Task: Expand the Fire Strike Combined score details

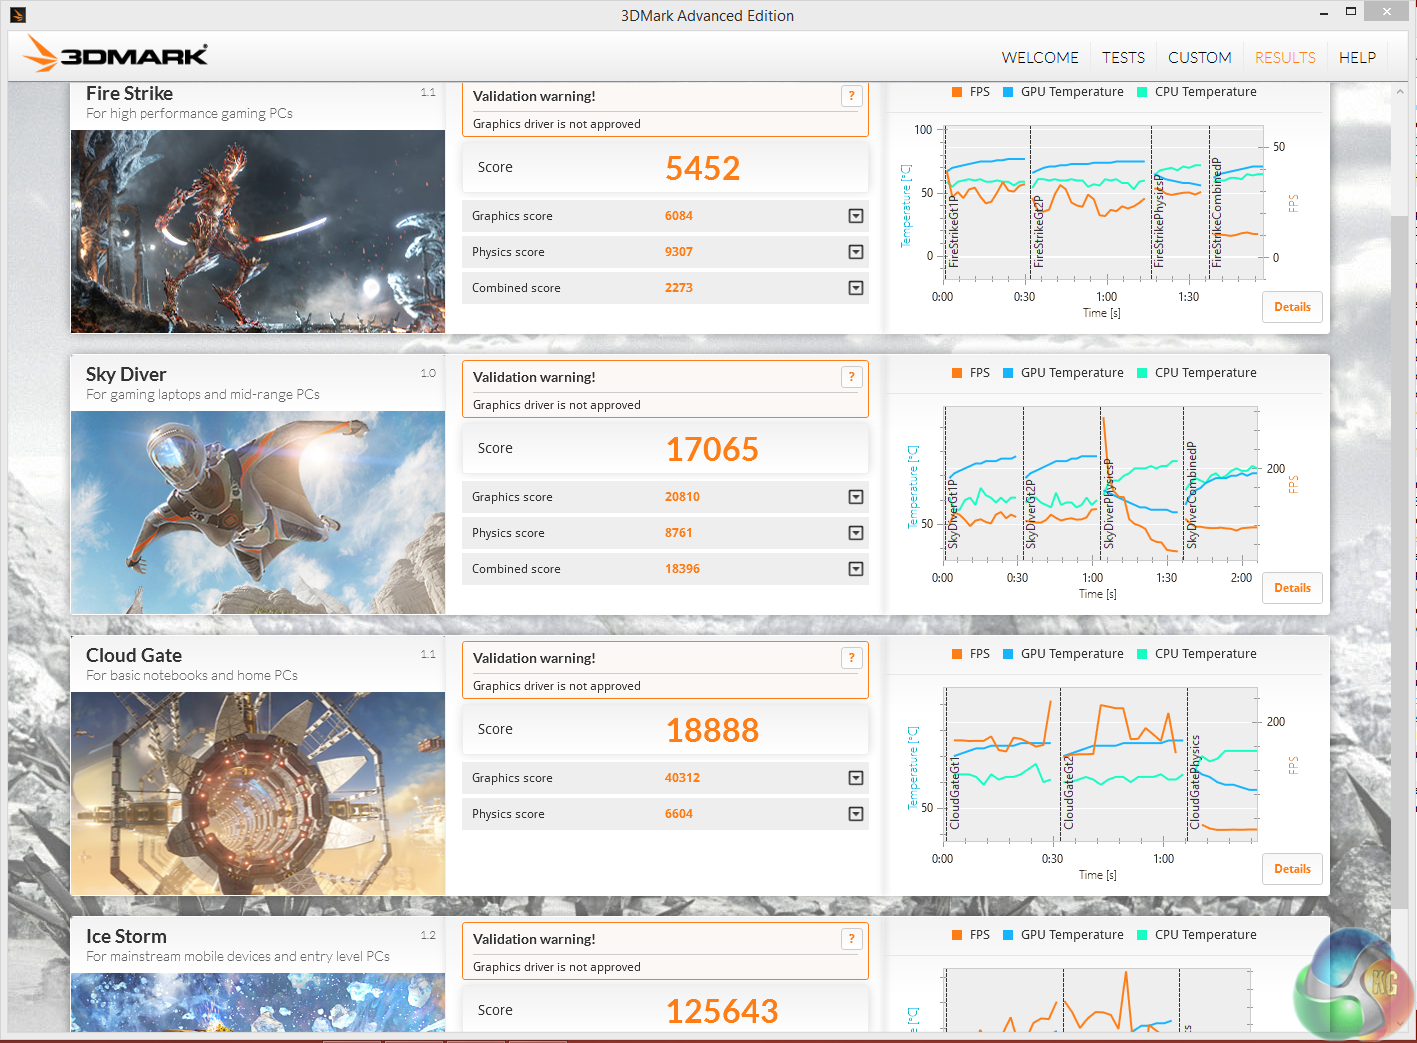Action: tap(856, 288)
